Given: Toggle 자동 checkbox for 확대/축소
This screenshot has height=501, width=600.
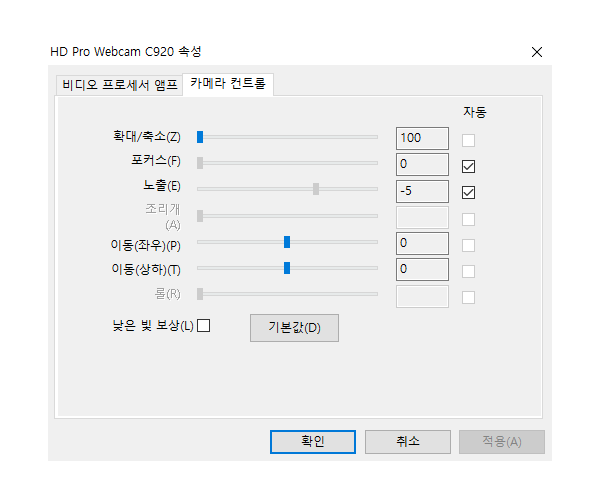Looking at the screenshot, I should (x=468, y=140).
